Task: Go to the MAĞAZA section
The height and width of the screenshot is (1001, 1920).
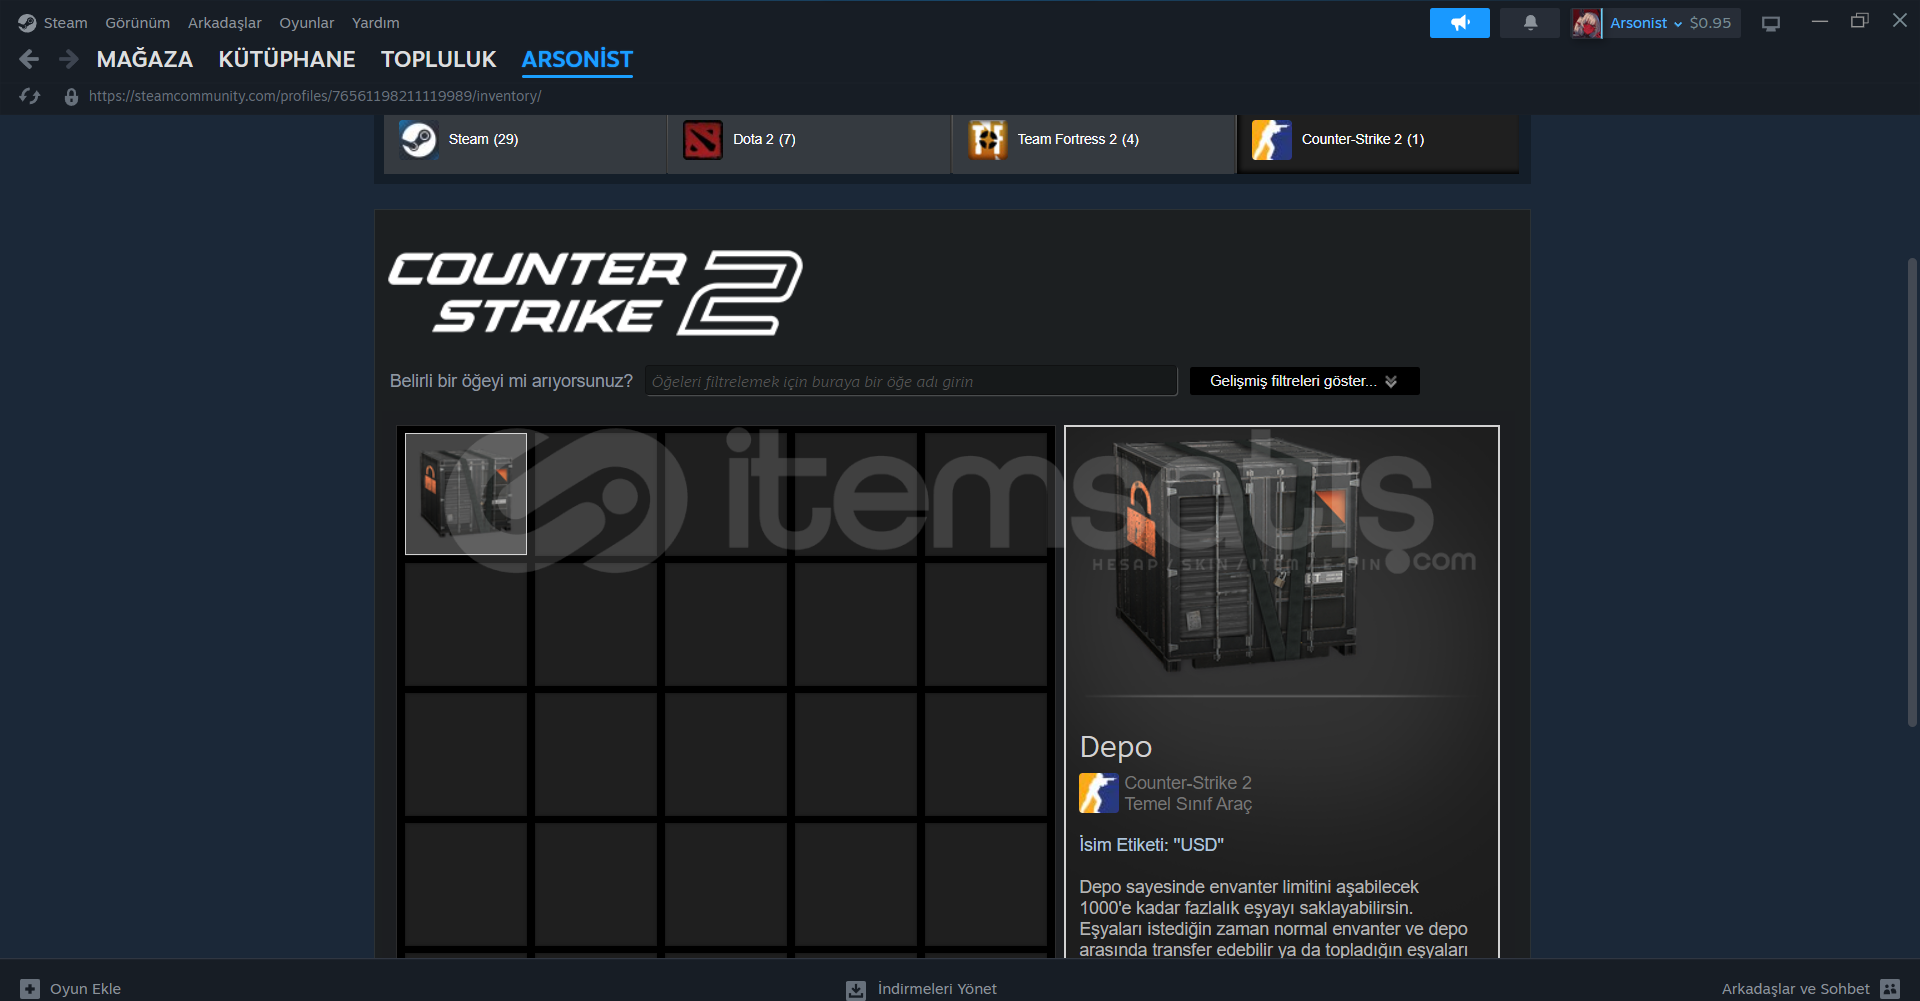Action: point(145,59)
